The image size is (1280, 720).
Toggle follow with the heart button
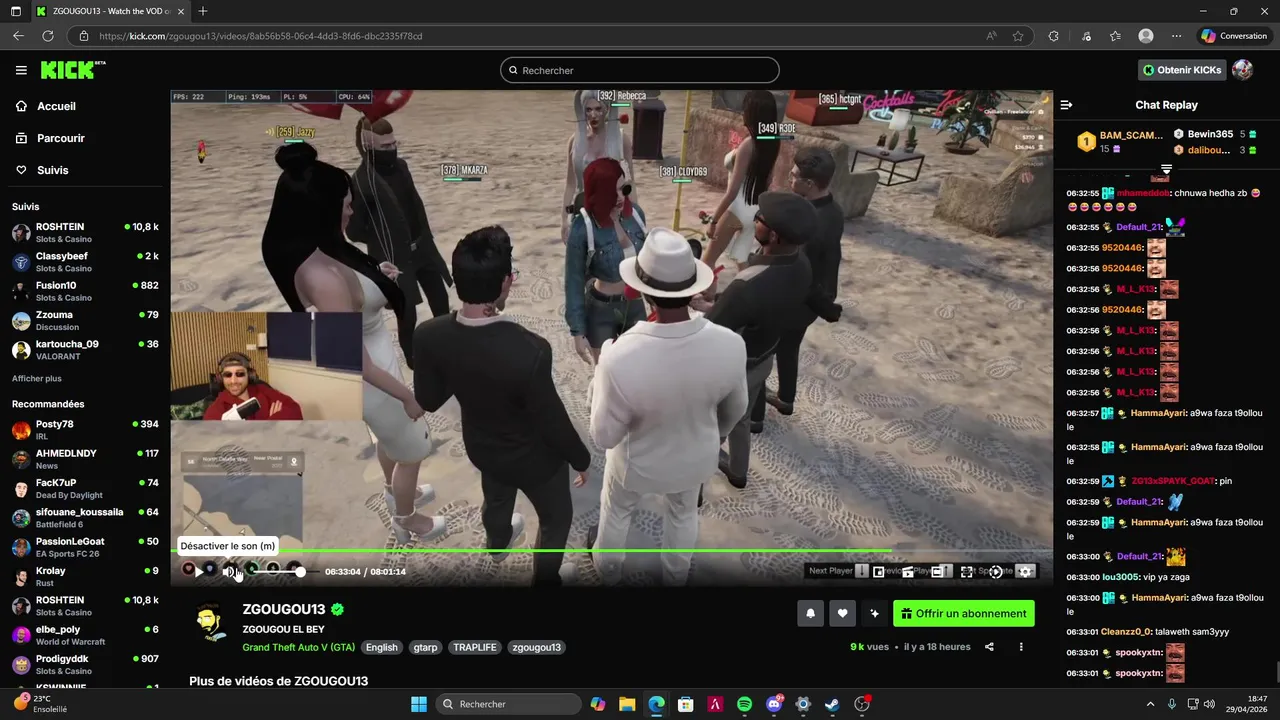tap(842, 613)
